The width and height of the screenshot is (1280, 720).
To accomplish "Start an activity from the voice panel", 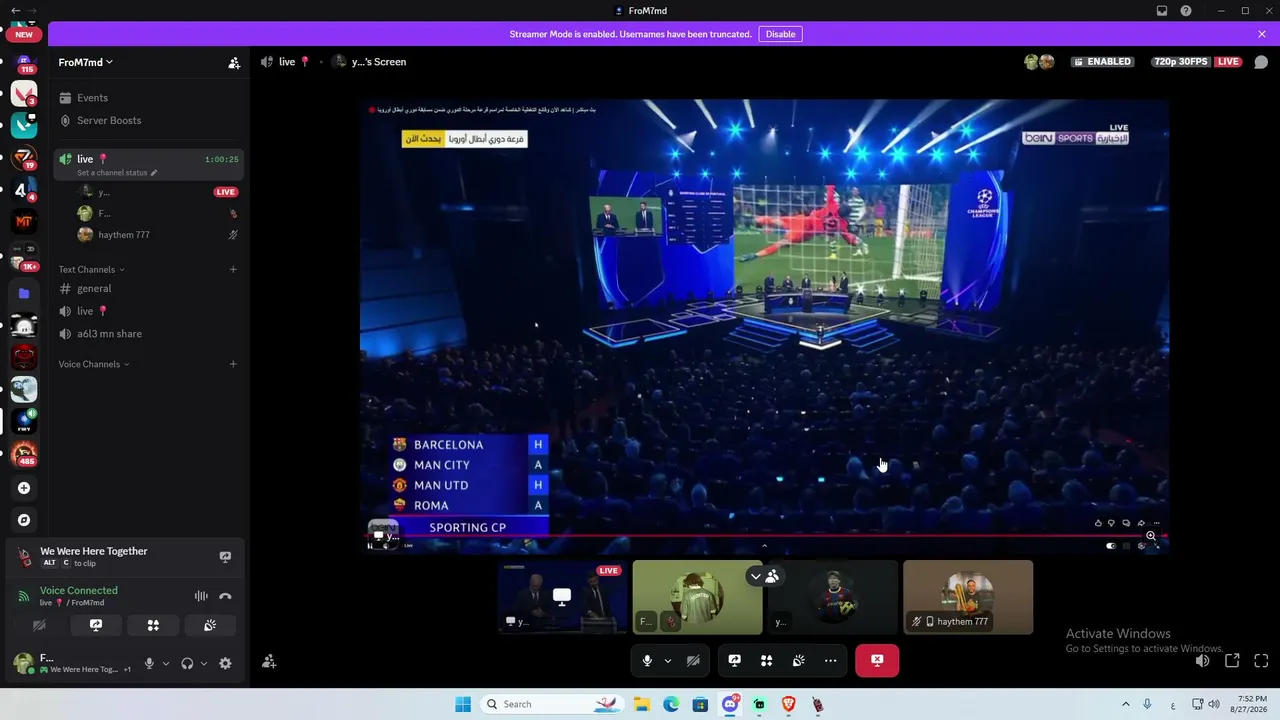I will click(x=153, y=625).
